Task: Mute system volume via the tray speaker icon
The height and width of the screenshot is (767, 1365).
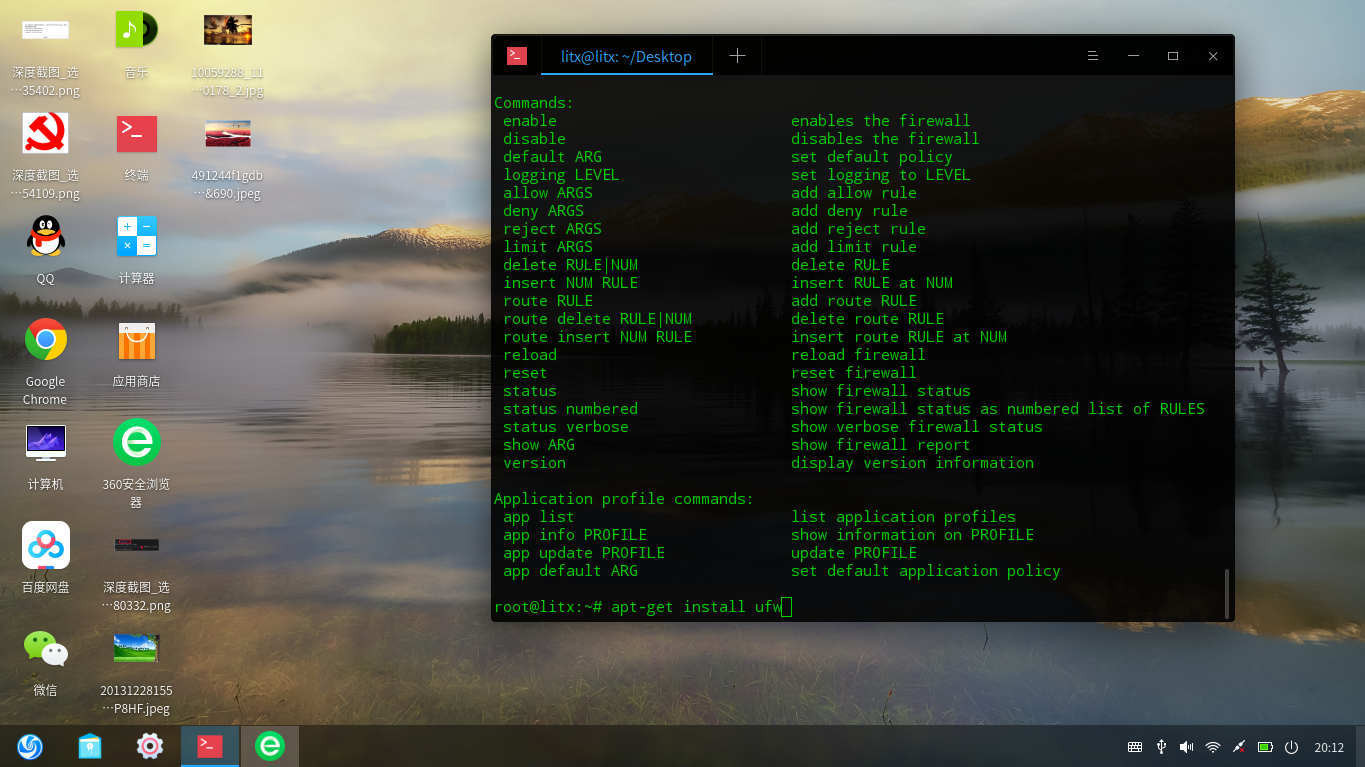Action: [x=1186, y=746]
